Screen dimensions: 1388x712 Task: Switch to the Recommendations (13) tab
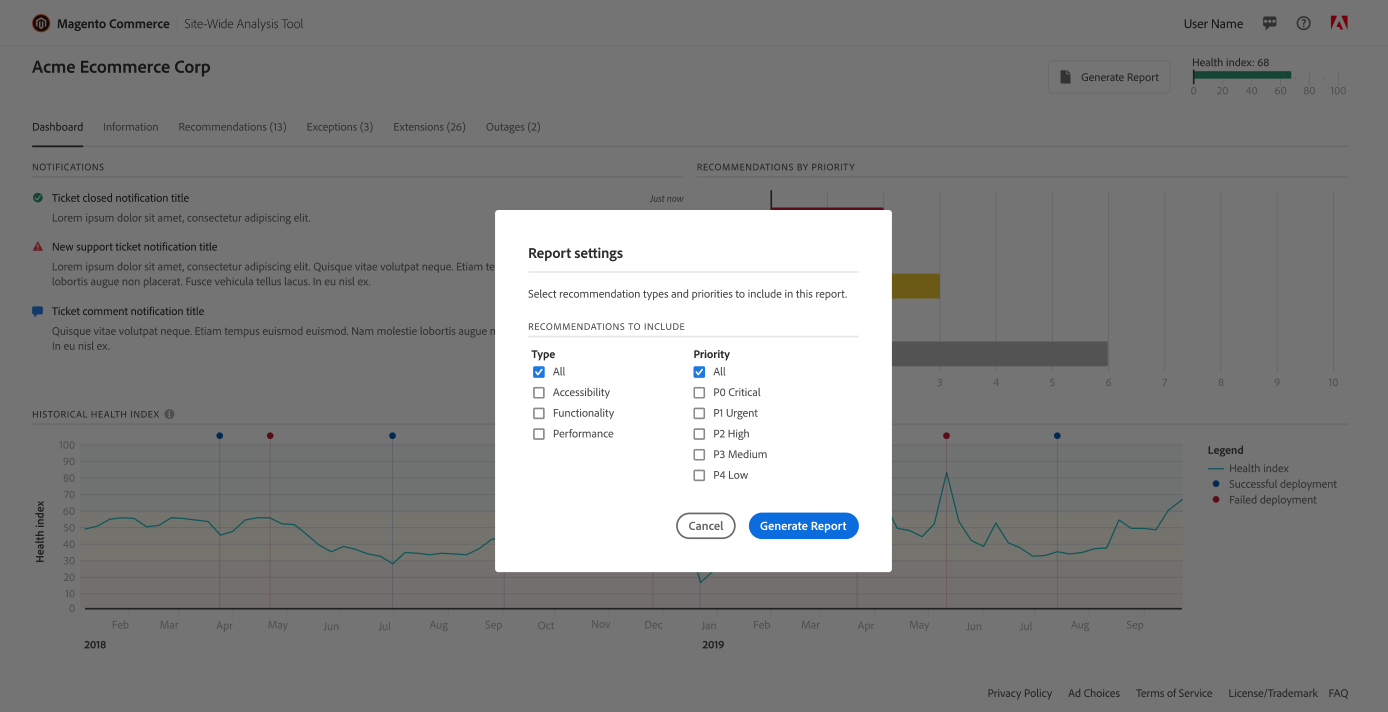tap(232, 127)
